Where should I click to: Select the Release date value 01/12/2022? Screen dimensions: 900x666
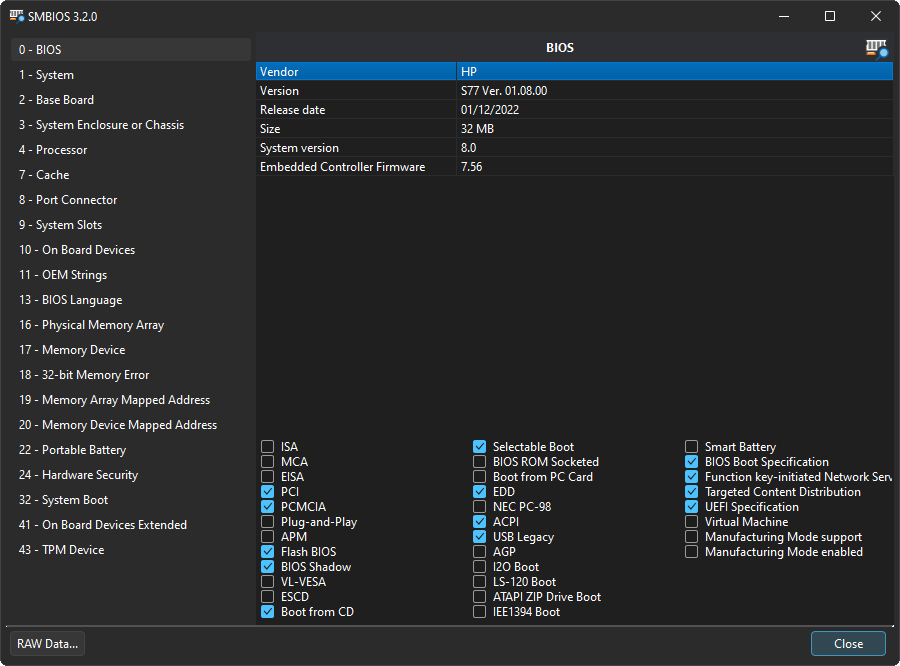tap(490, 110)
